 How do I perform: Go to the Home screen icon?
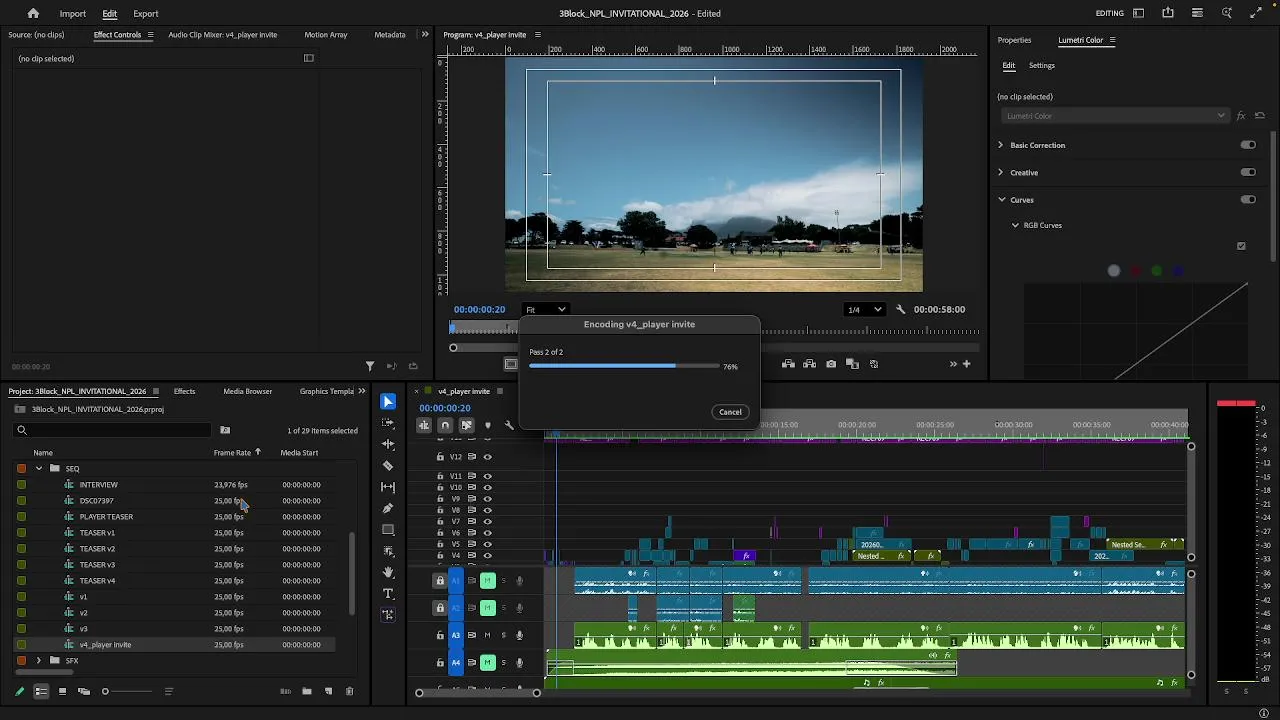coord(33,14)
